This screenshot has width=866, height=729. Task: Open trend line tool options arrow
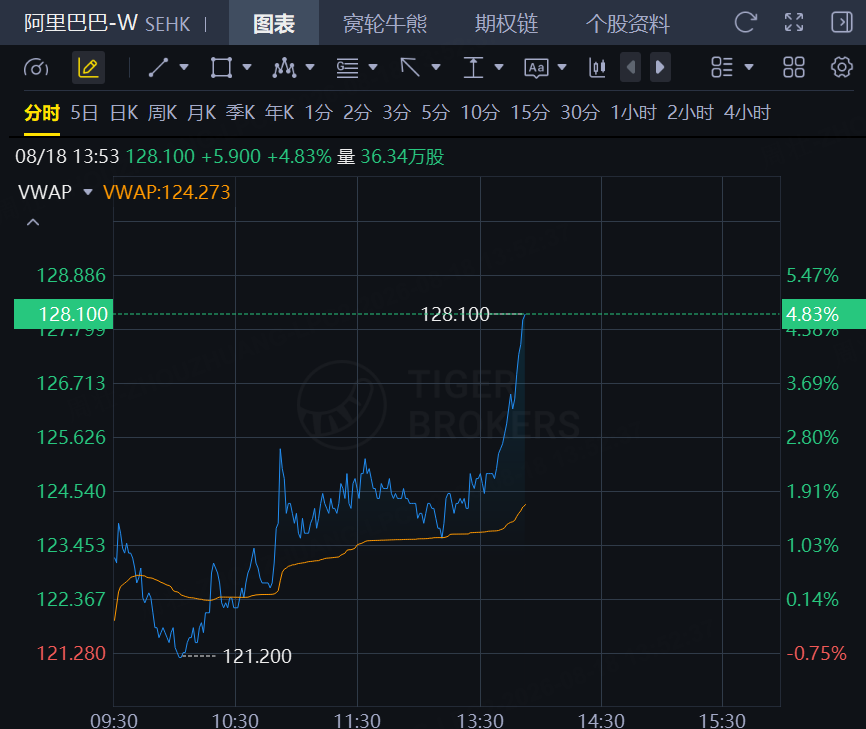coord(184,67)
